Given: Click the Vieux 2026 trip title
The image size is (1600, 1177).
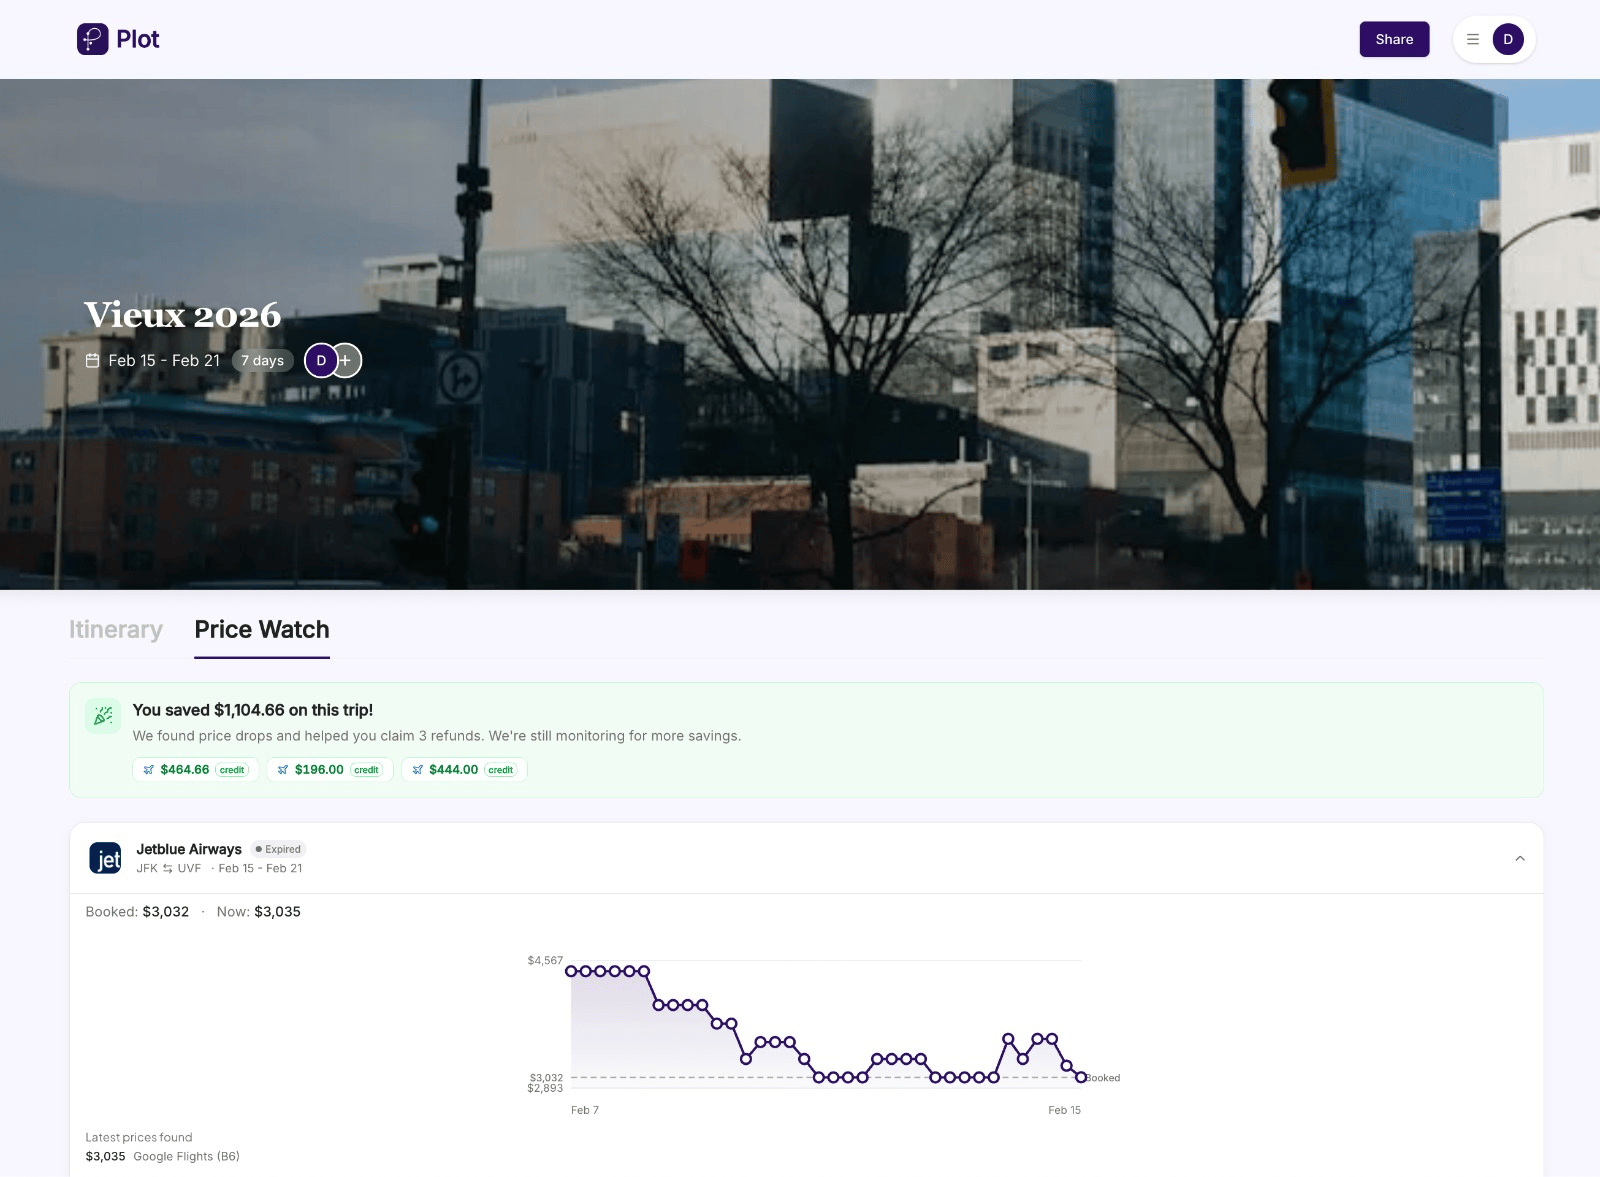Looking at the screenshot, I should [x=182, y=315].
